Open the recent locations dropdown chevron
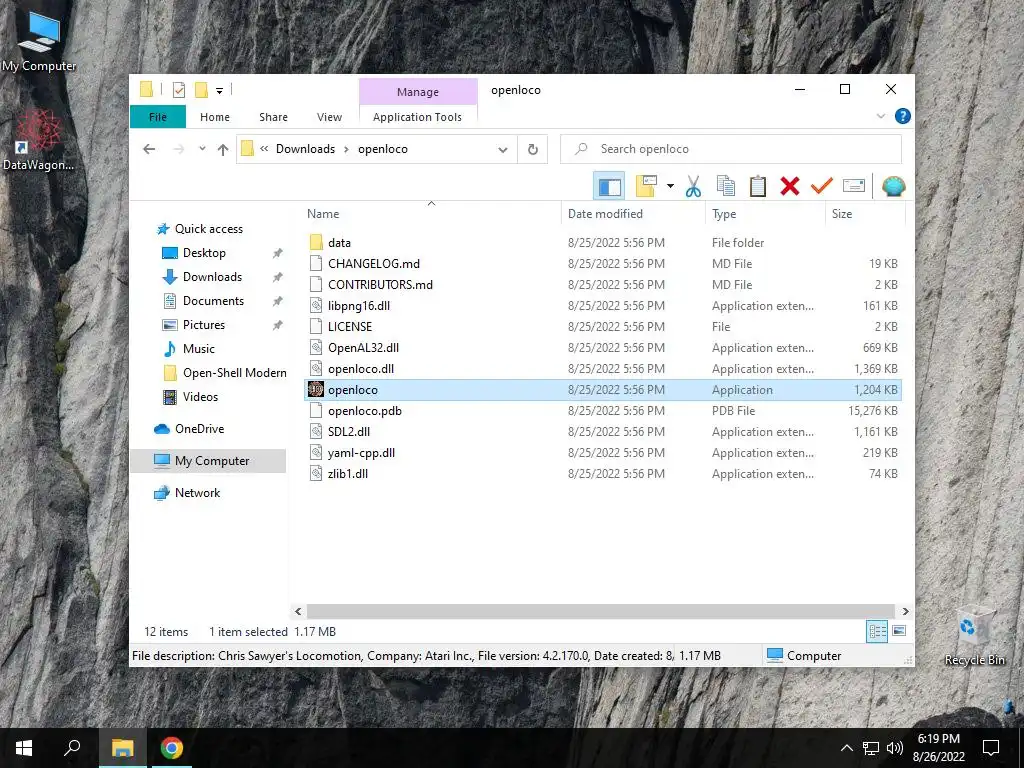Screen dimensions: 1024x768 tap(202, 149)
